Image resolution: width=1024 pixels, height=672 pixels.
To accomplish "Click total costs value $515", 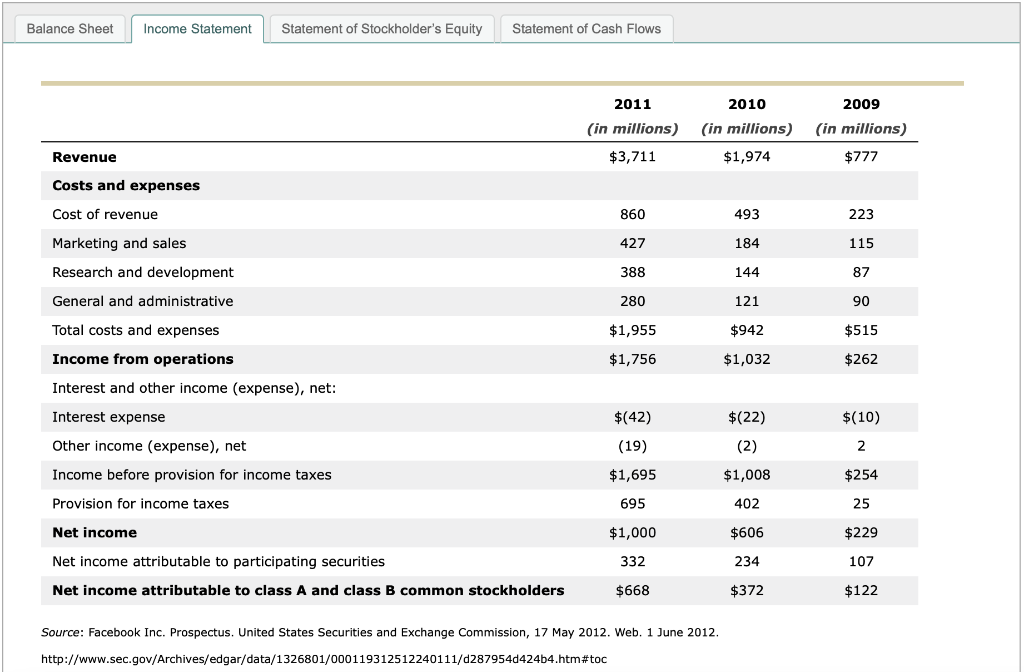I will (x=861, y=330).
